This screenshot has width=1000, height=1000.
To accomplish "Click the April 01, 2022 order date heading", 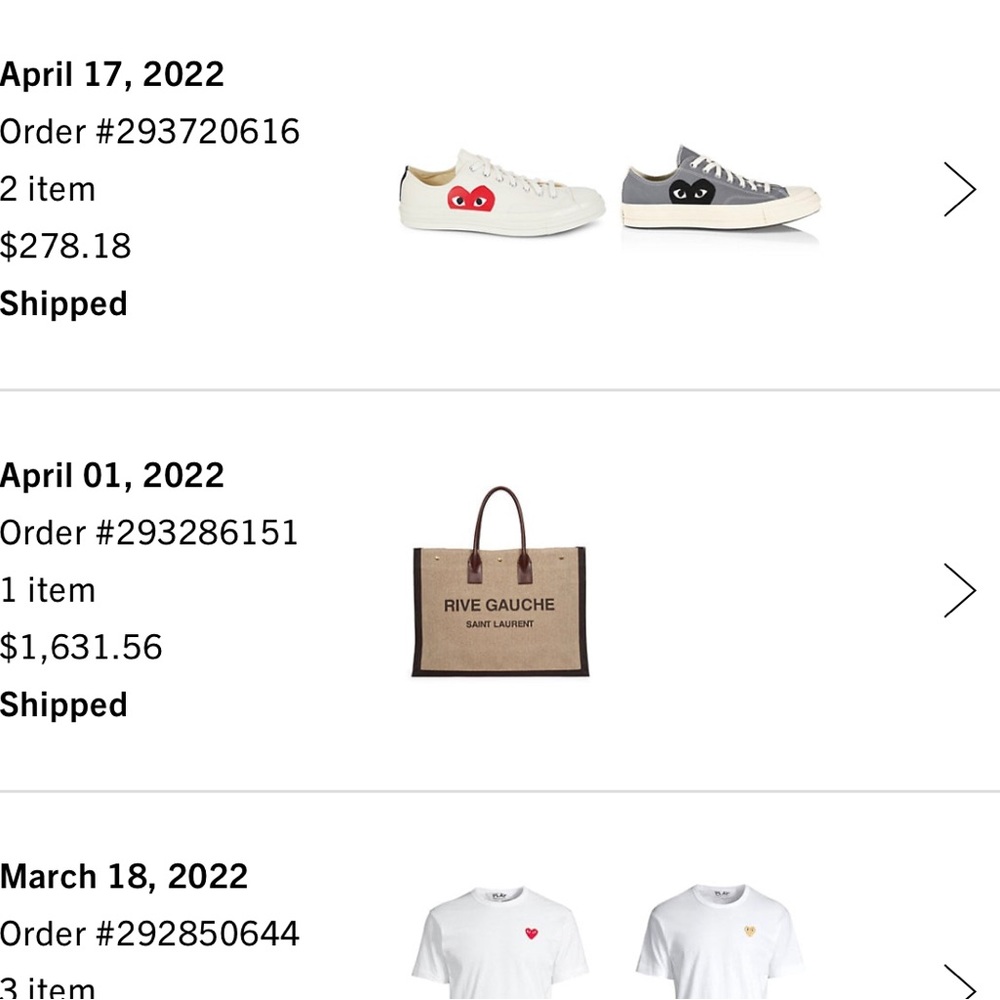I will click(111, 475).
